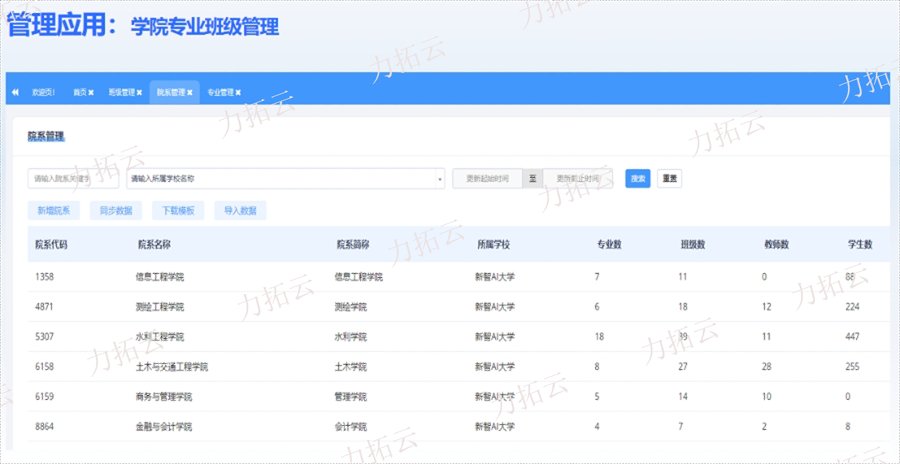Image resolution: width=900 pixels, height=464 pixels.
Task: Click 新智AI大学 in the 8864 row
Action: [495, 427]
